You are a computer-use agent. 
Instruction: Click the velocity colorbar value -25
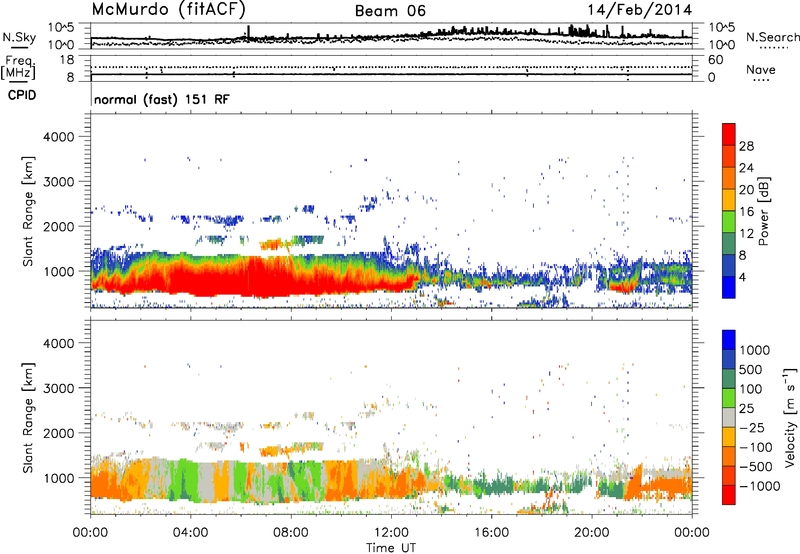pos(752,428)
